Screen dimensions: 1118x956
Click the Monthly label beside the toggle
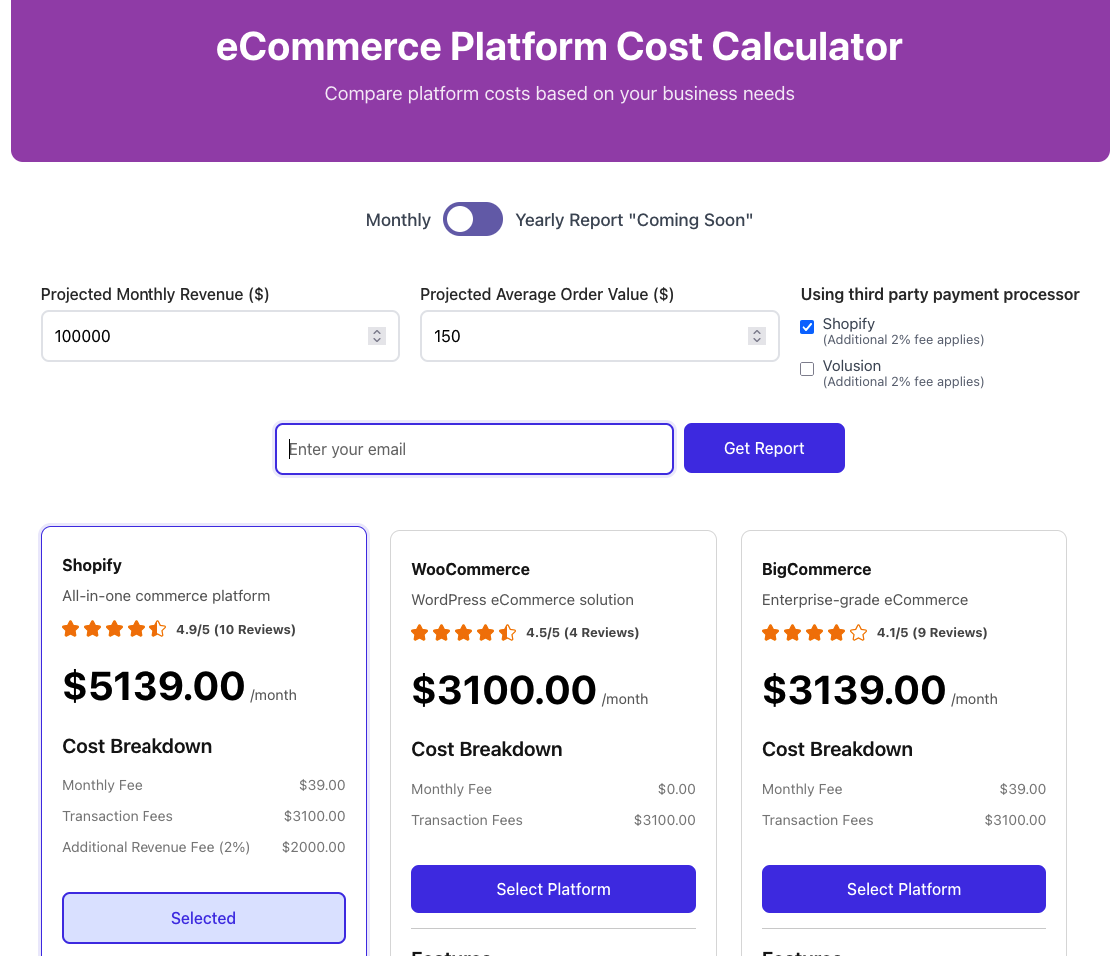pyautogui.click(x=397, y=219)
